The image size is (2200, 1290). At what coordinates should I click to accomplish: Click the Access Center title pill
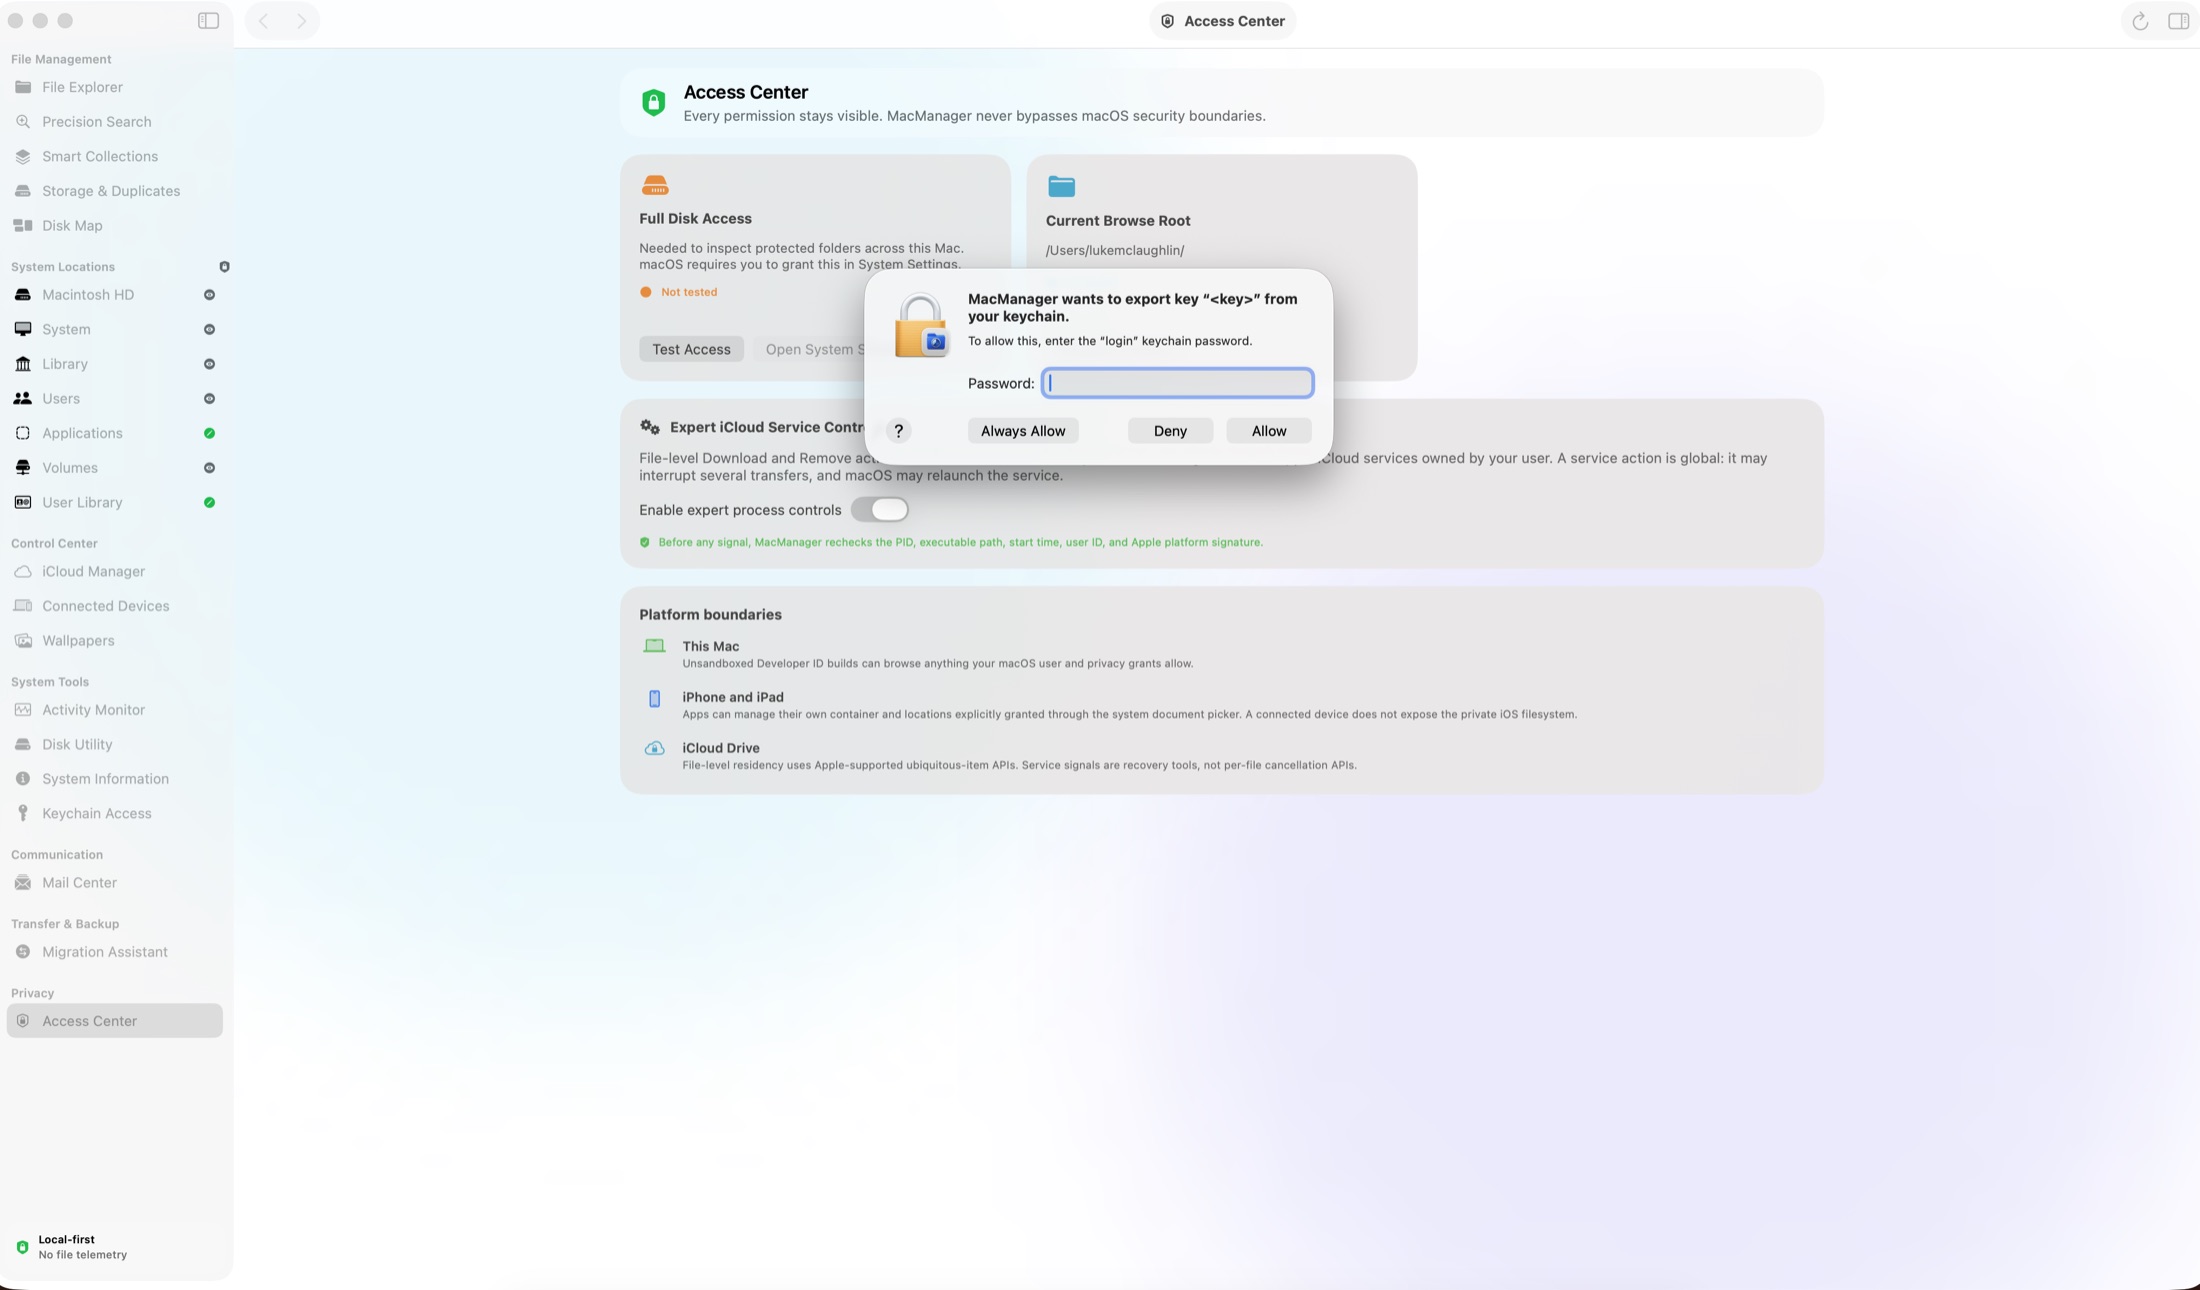point(1222,21)
